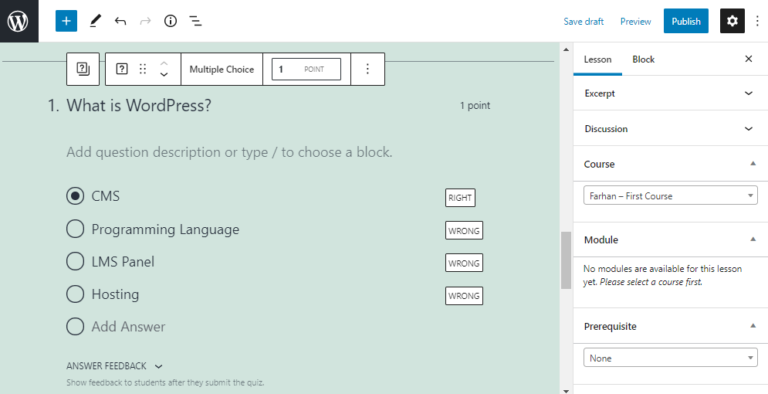Click the question title What is WordPress?
Image resolution: width=768 pixels, height=394 pixels.
pos(139,105)
